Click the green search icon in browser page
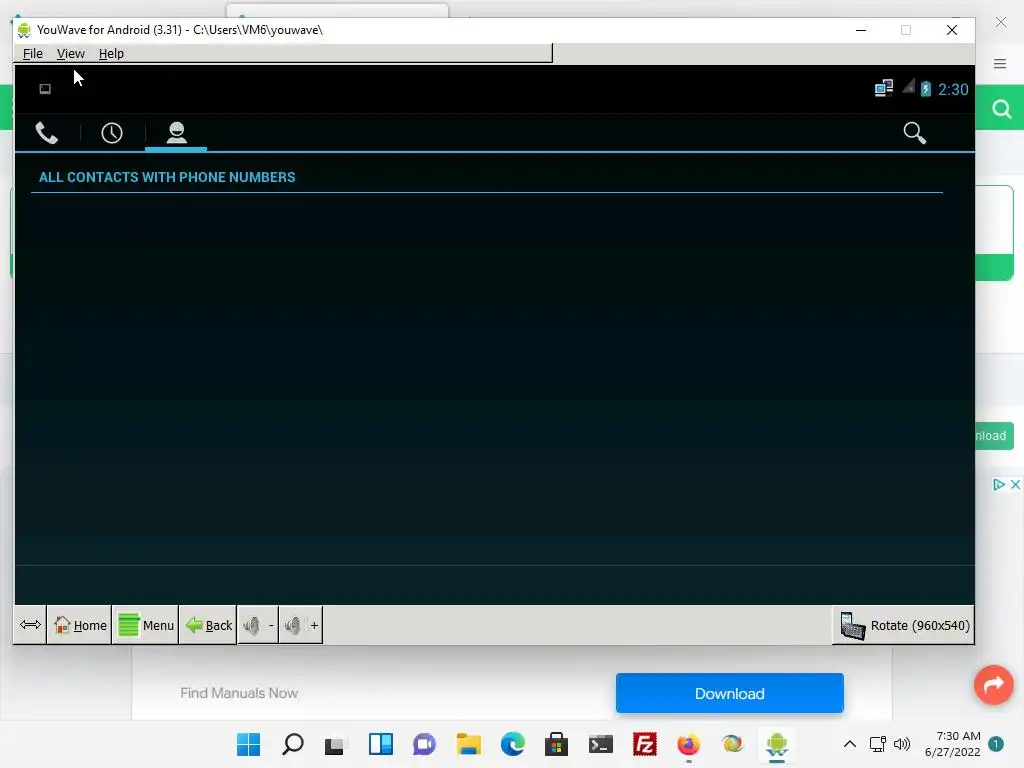 point(1001,108)
